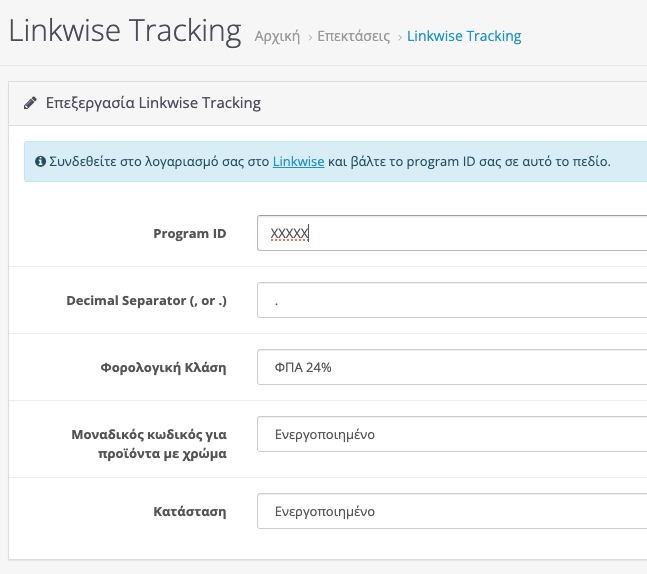
Task: Click the Linkwise Tracking page heading
Action: (x=125, y=31)
